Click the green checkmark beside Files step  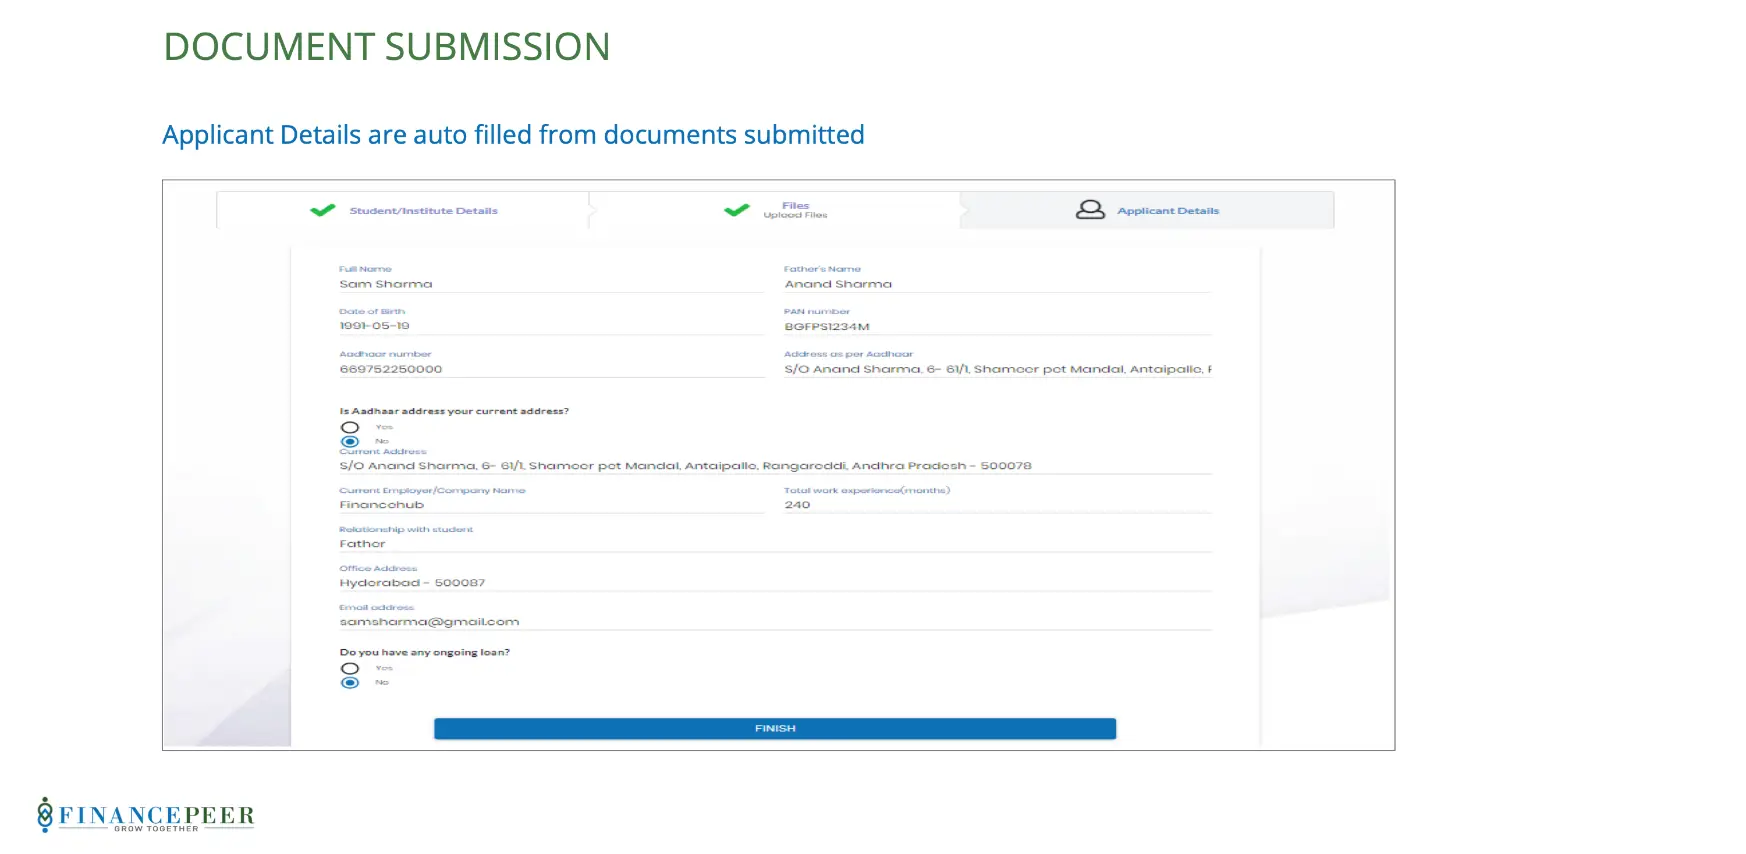[x=737, y=210]
